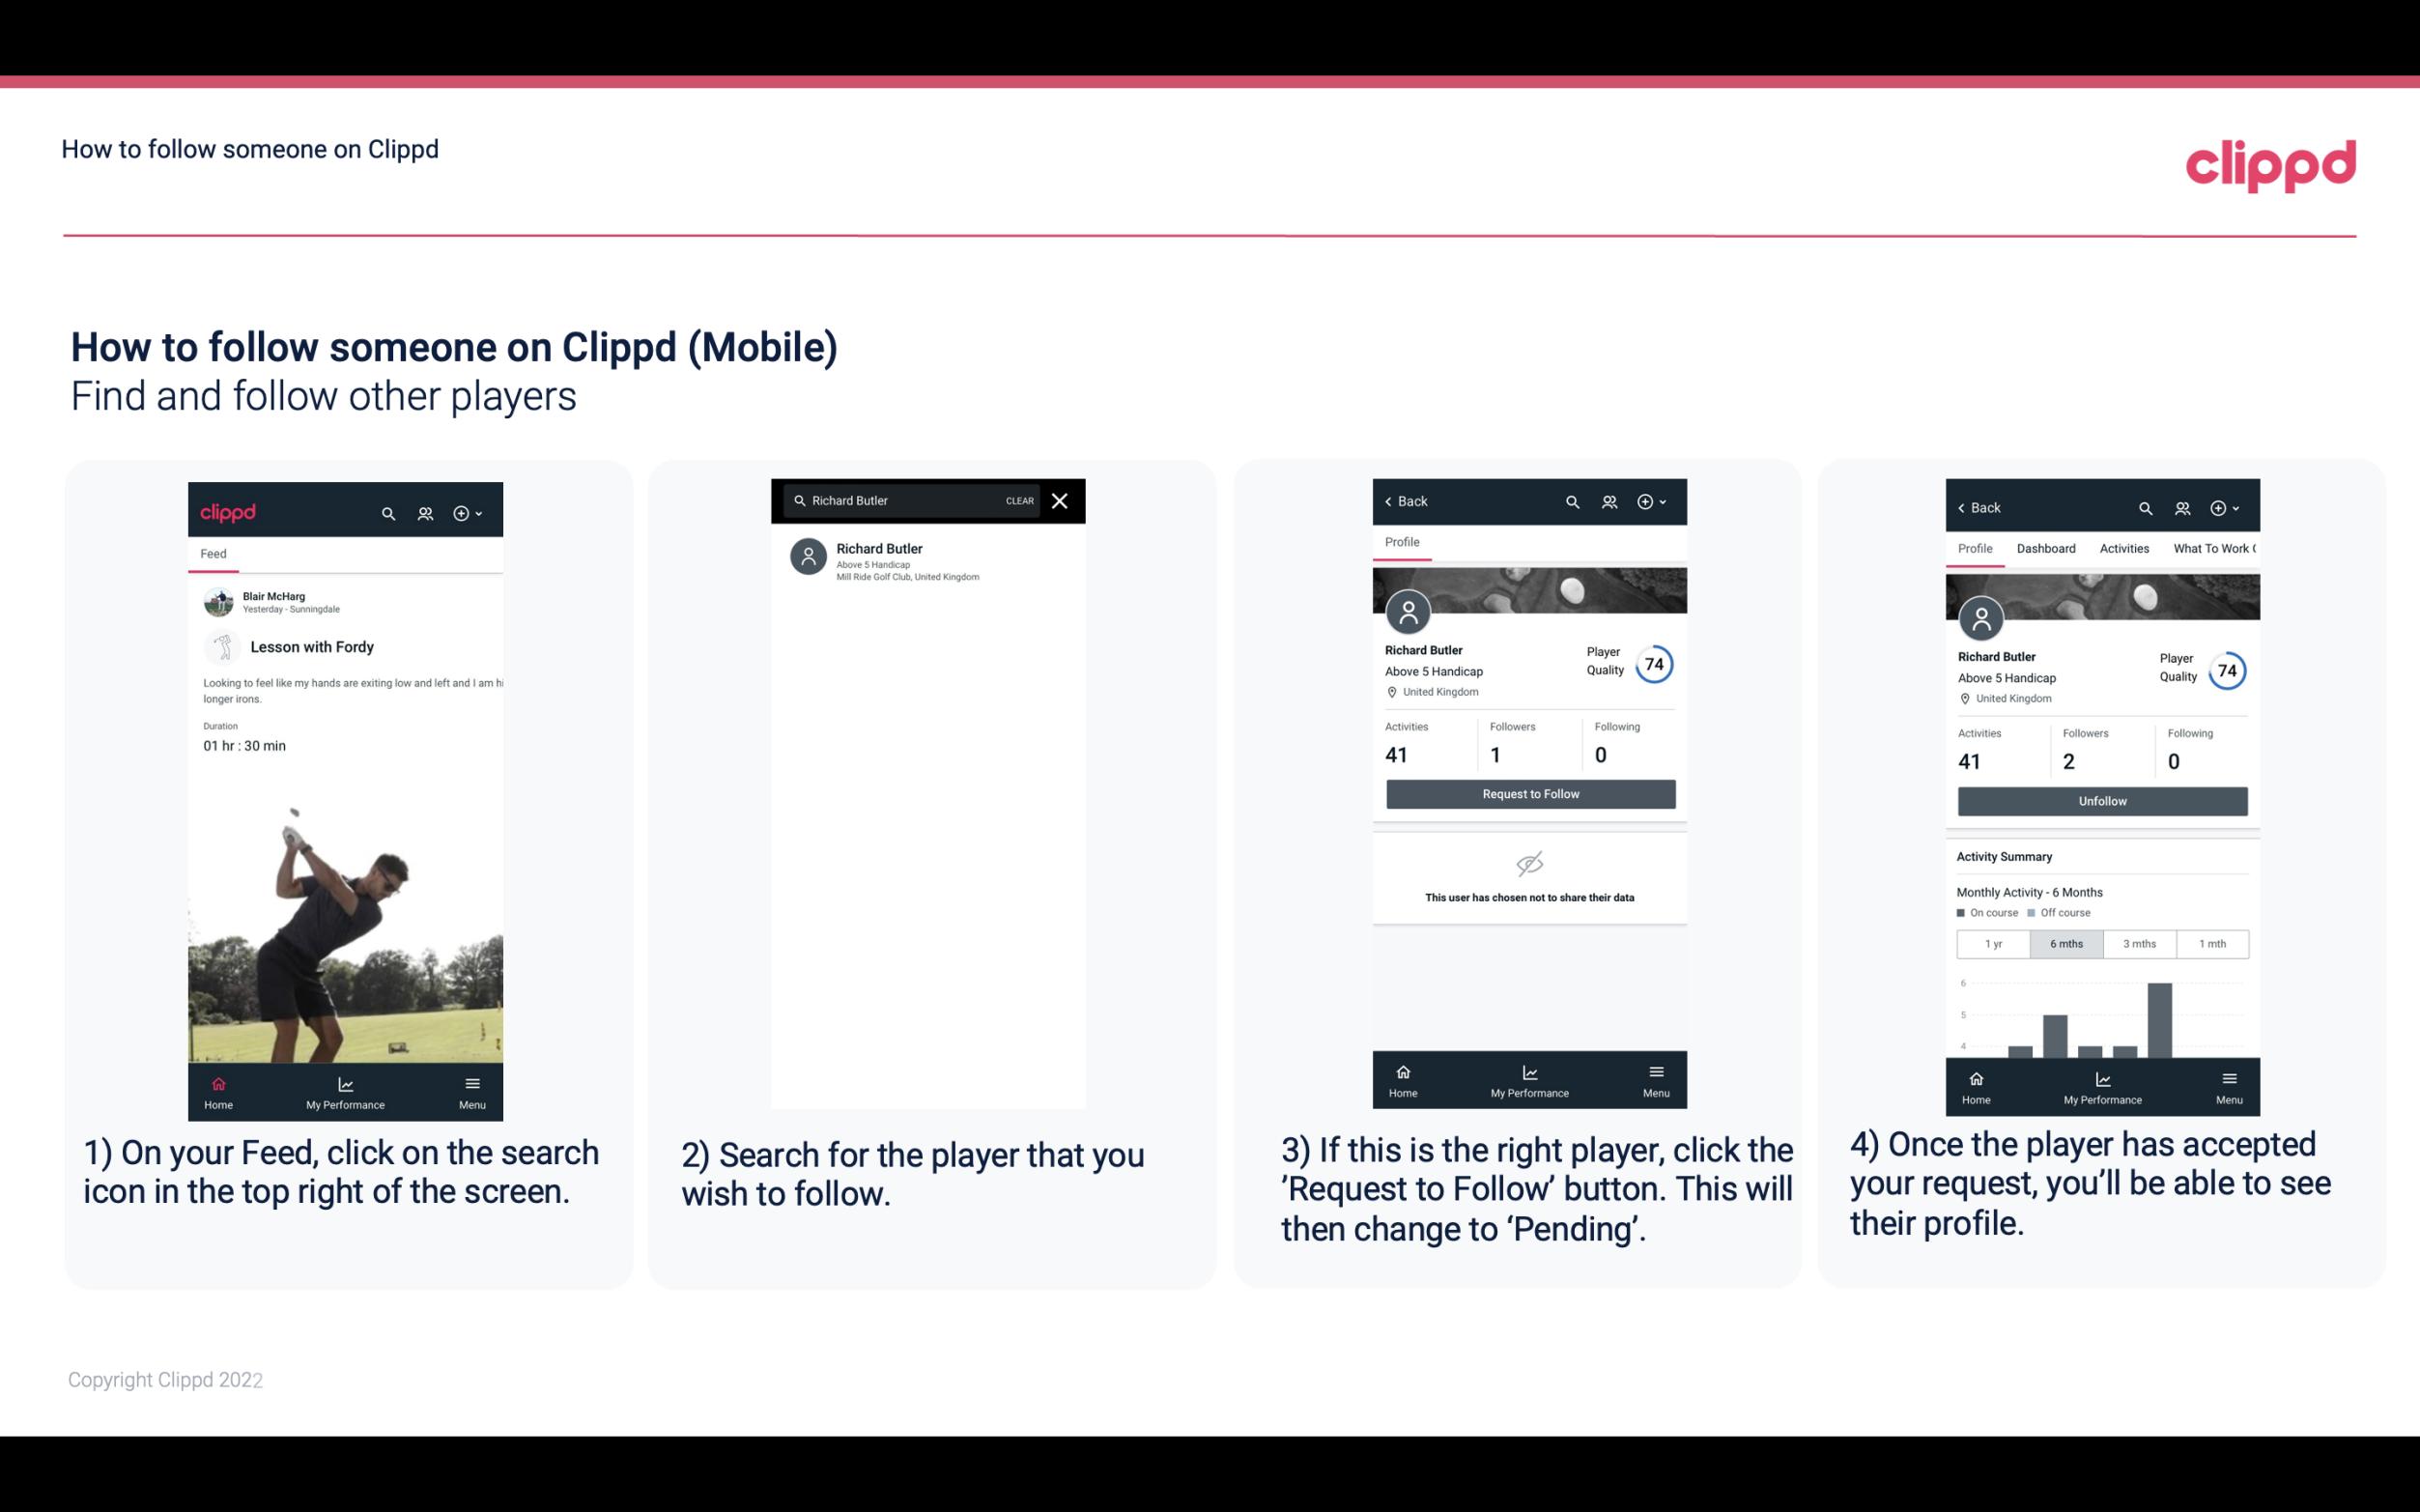This screenshot has width=2420, height=1512.
Task: Select the Activities tab on player page
Action: pyautogui.click(x=2121, y=547)
